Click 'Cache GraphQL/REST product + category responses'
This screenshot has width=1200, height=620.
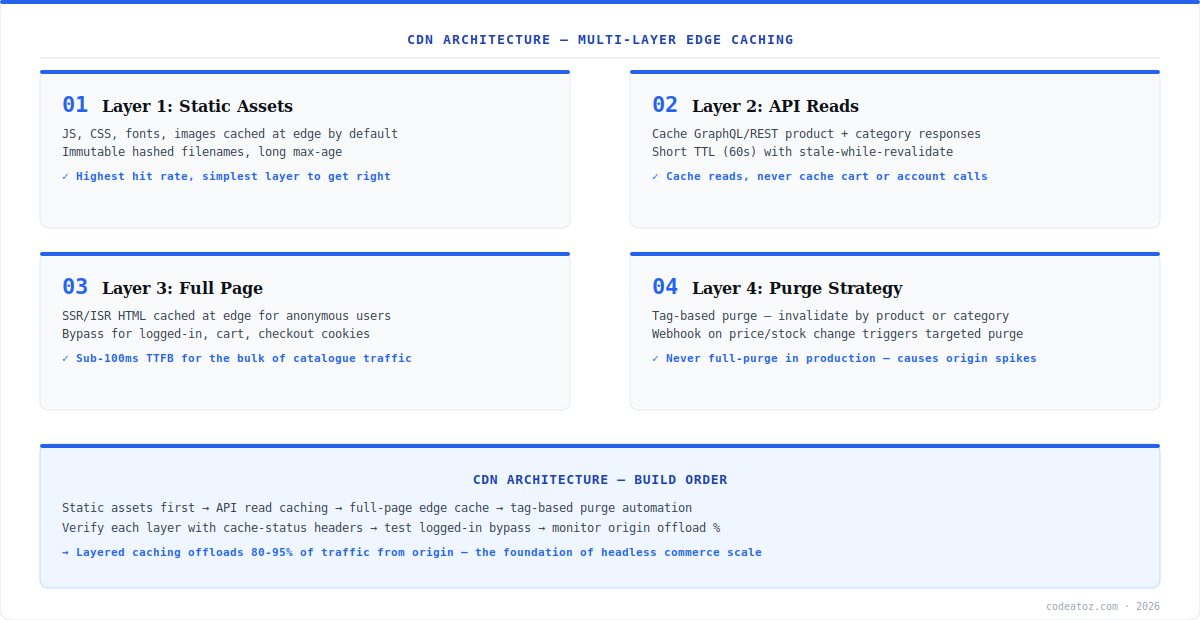coord(816,134)
